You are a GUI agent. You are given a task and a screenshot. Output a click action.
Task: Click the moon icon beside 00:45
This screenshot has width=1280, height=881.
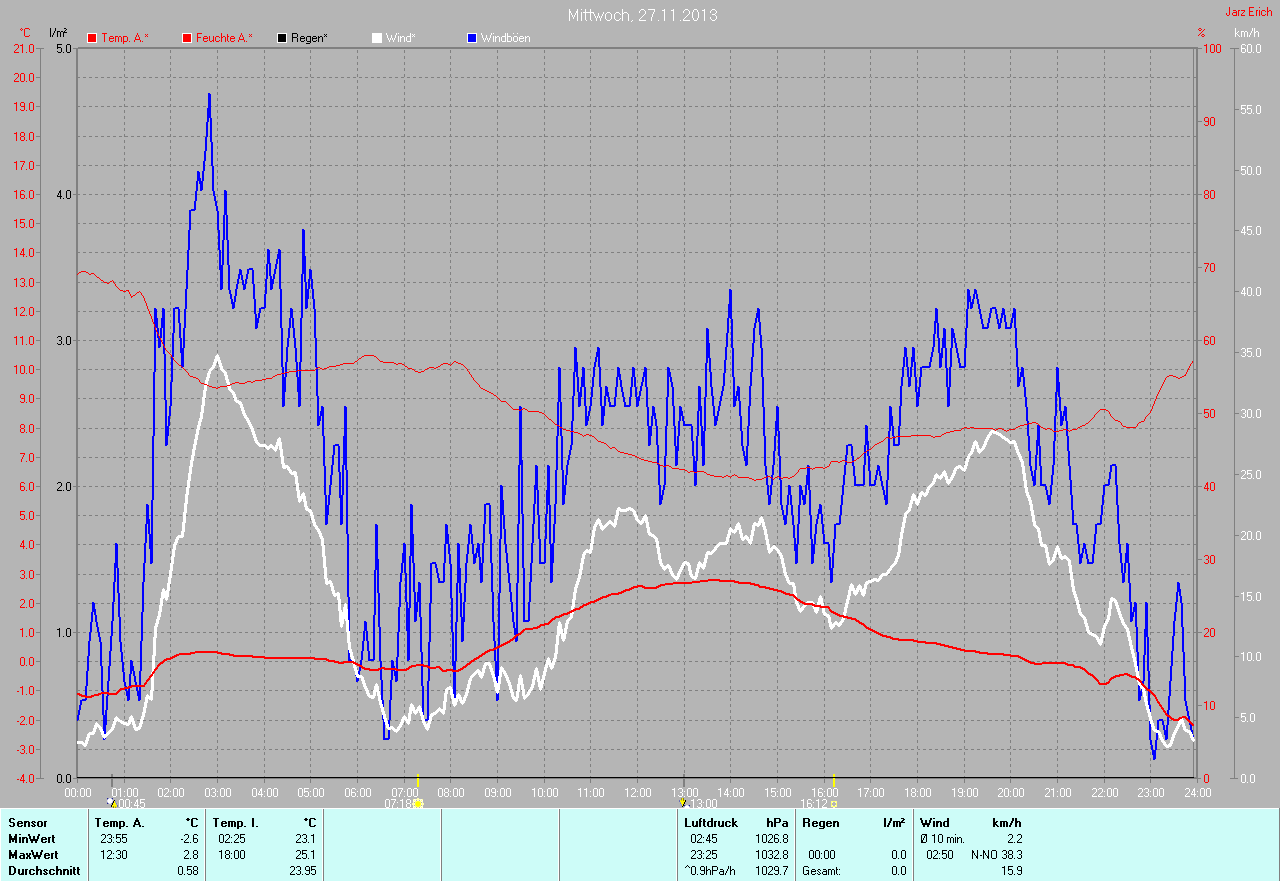111,803
